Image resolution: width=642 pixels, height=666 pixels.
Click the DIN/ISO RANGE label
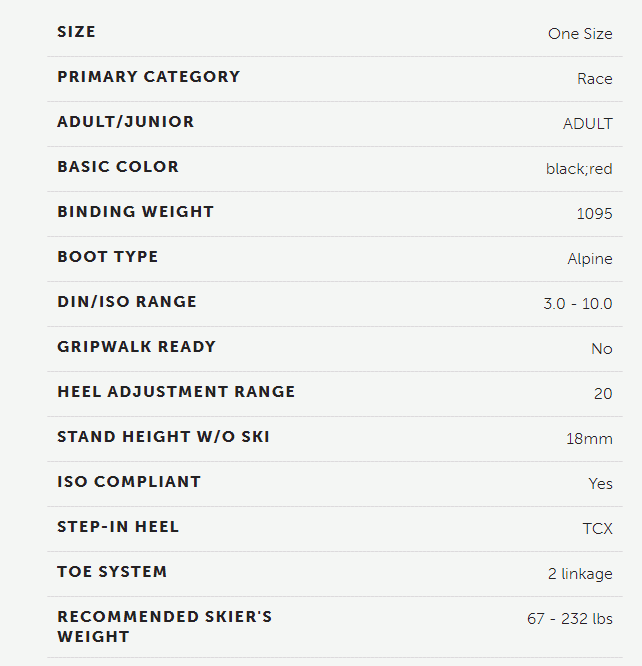click(127, 302)
